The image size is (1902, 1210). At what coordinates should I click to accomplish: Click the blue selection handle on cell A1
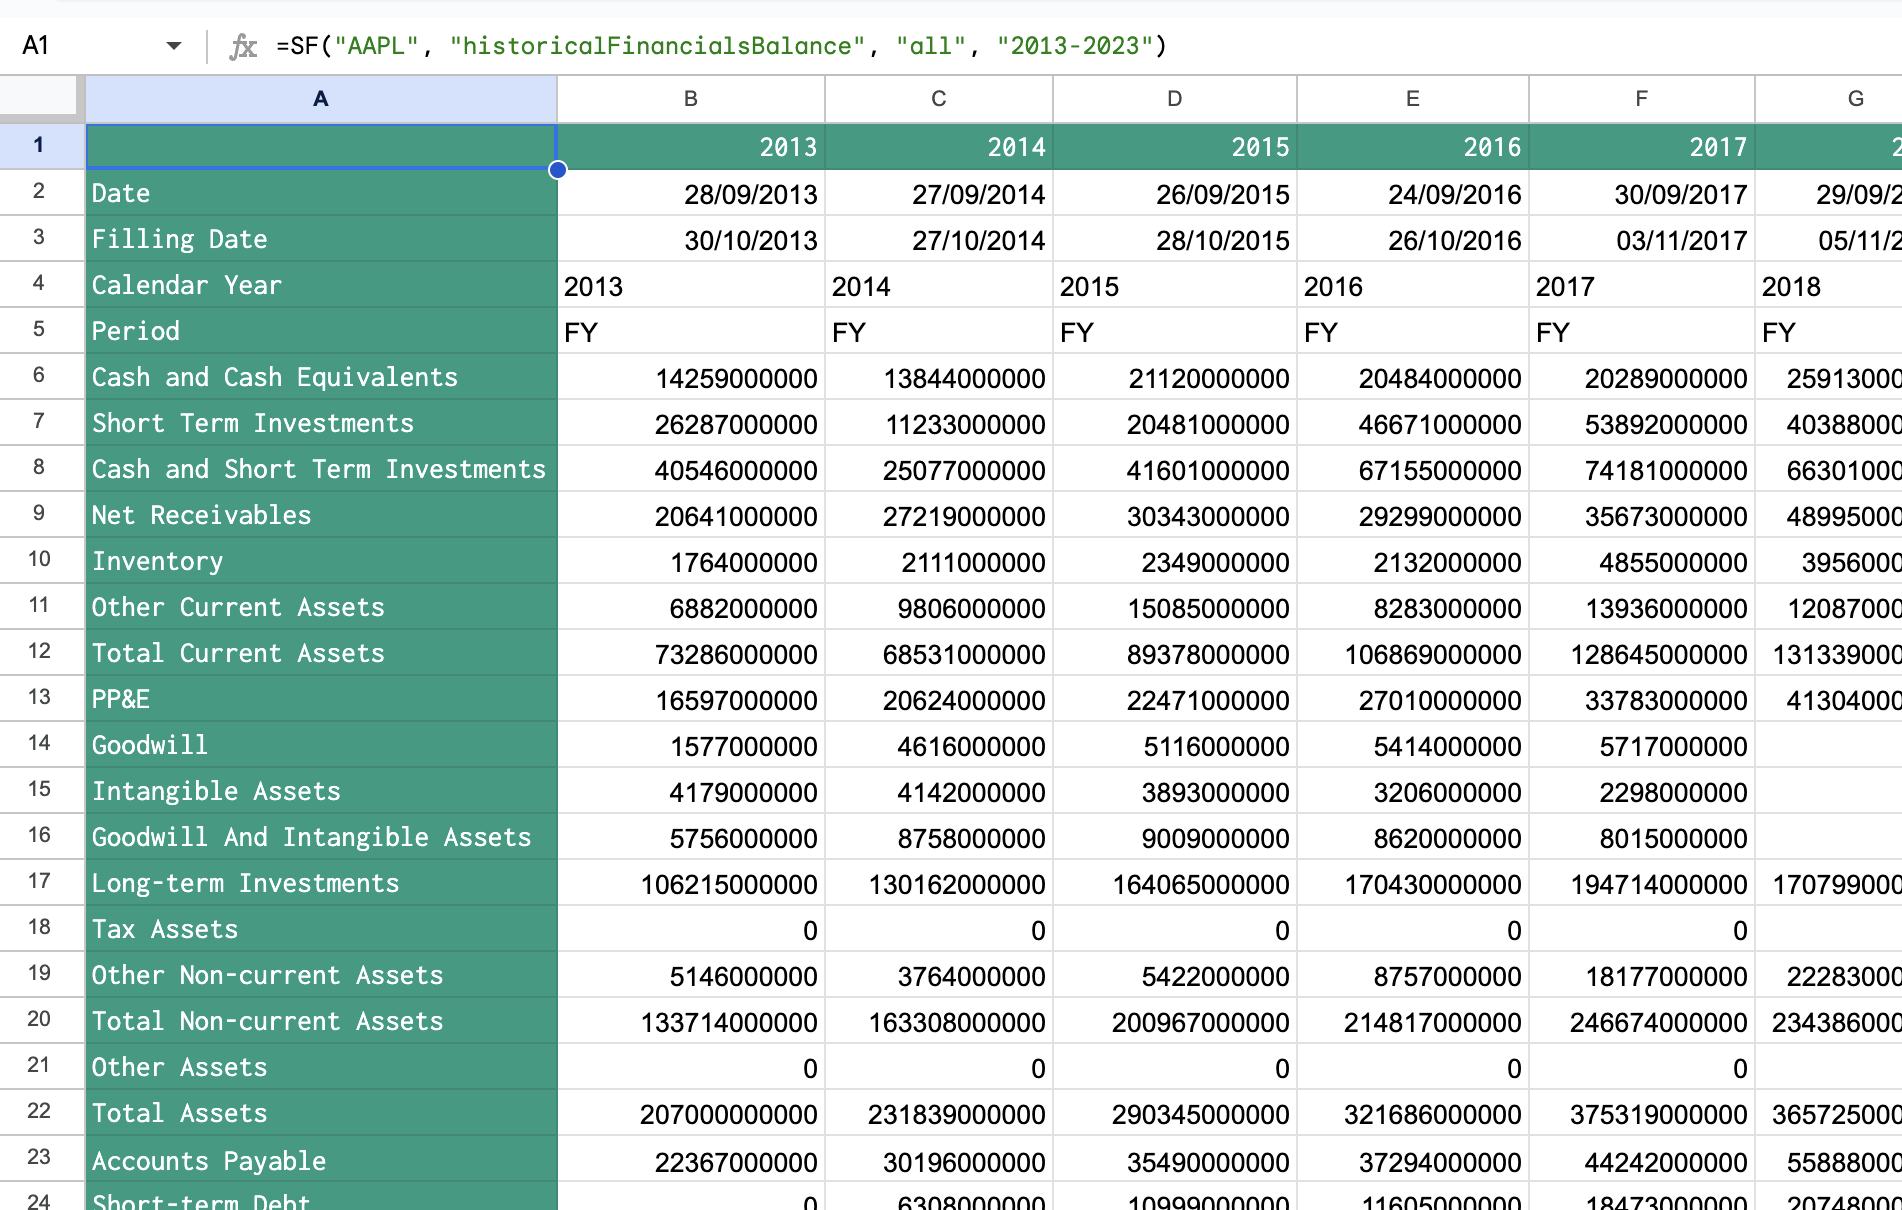[558, 170]
